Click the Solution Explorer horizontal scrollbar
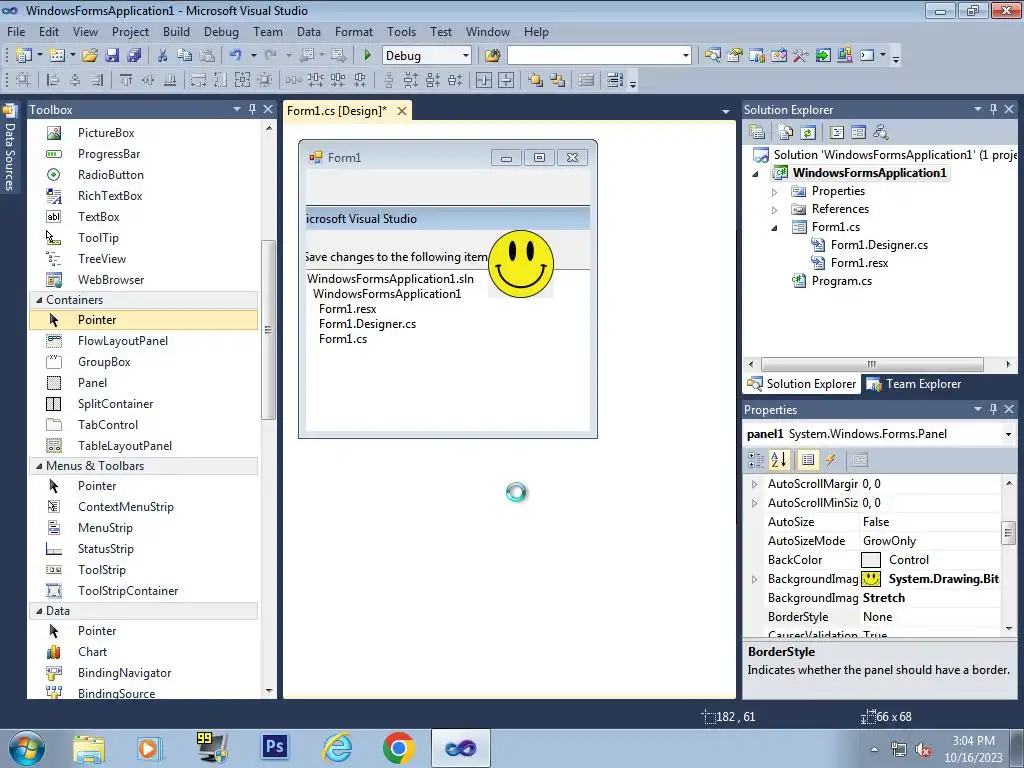Screen dimensions: 1024x768 pyautogui.click(x=872, y=364)
